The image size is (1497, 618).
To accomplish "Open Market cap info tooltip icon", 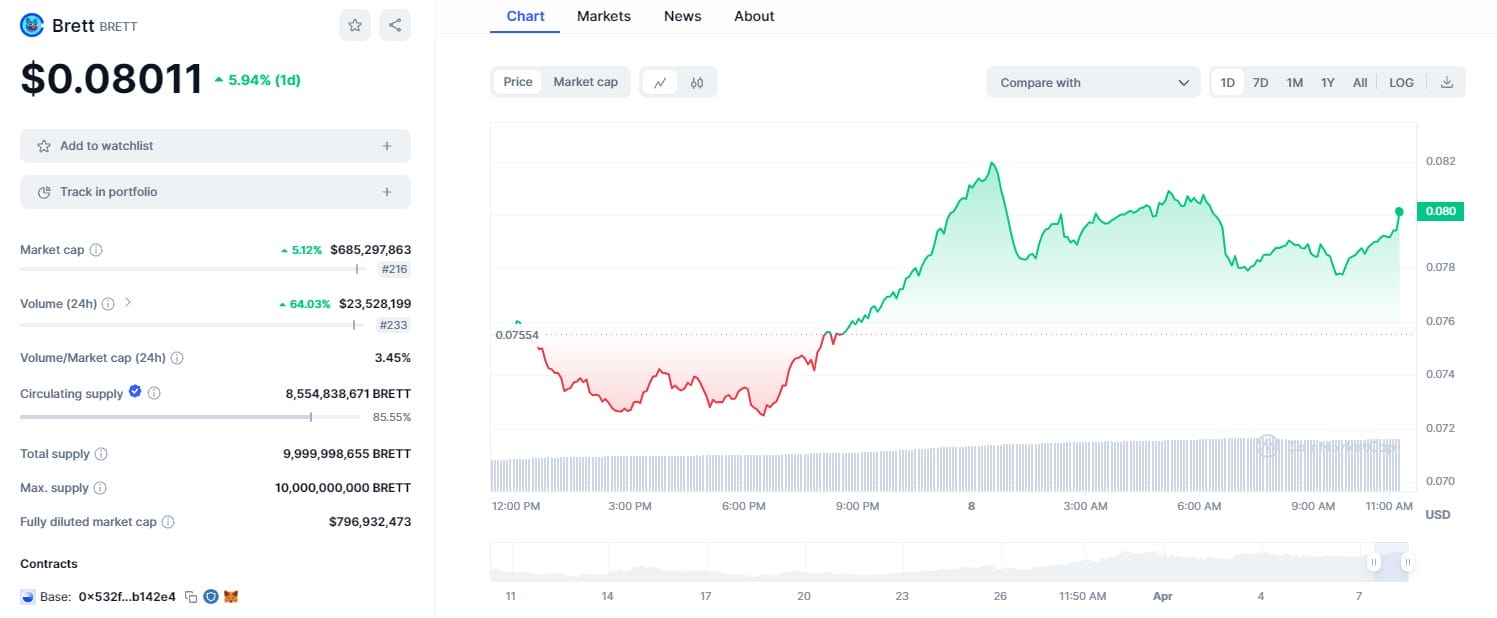I will pos(96,250).
